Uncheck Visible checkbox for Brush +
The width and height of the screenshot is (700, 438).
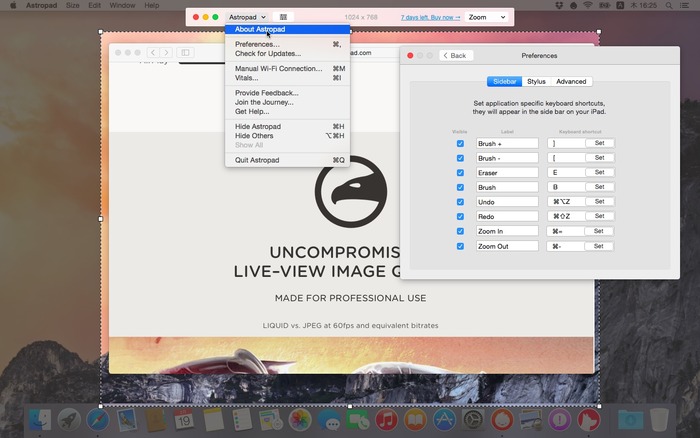tap(460, 144)
